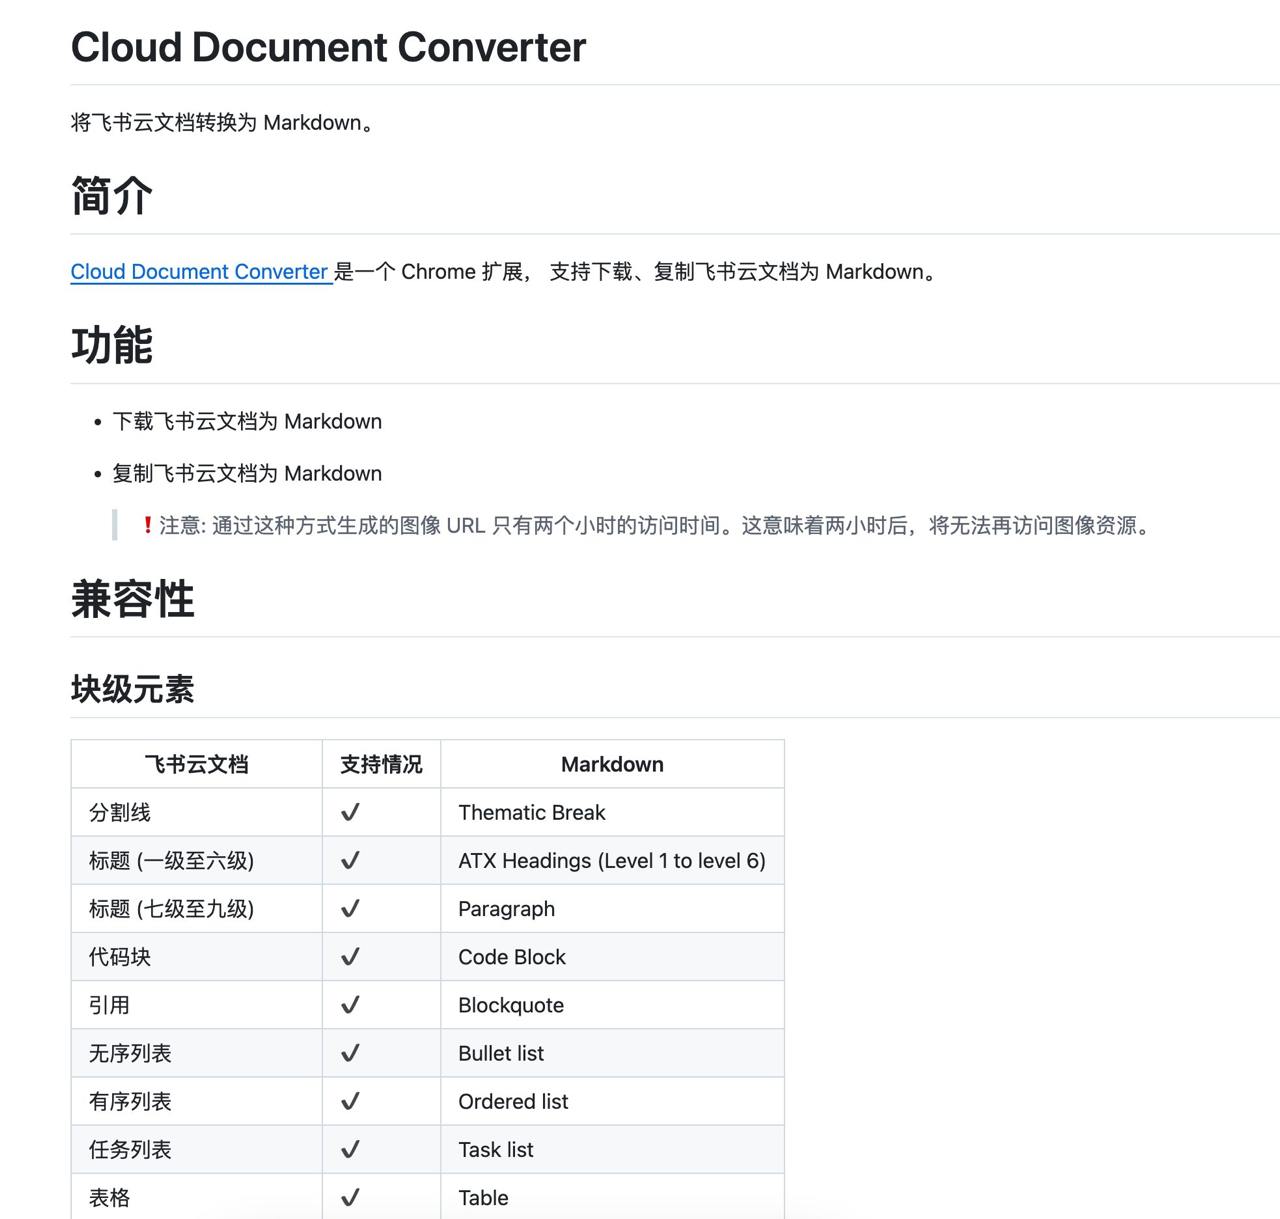The height and width of the screenshot is (1219, 1280).
Task: Click the 兼容性 section heading
Action: coord(133,599)
